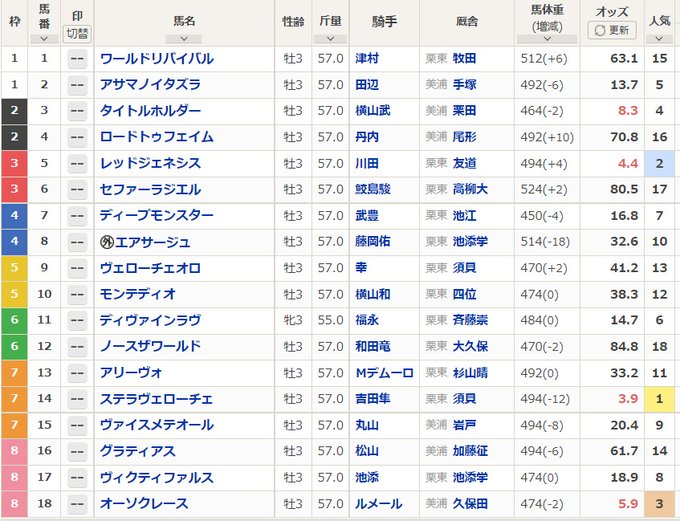The height and width of the screenshot is (521, 680).
Task: Open jockey ルメール profile
Action: point(379,504)
